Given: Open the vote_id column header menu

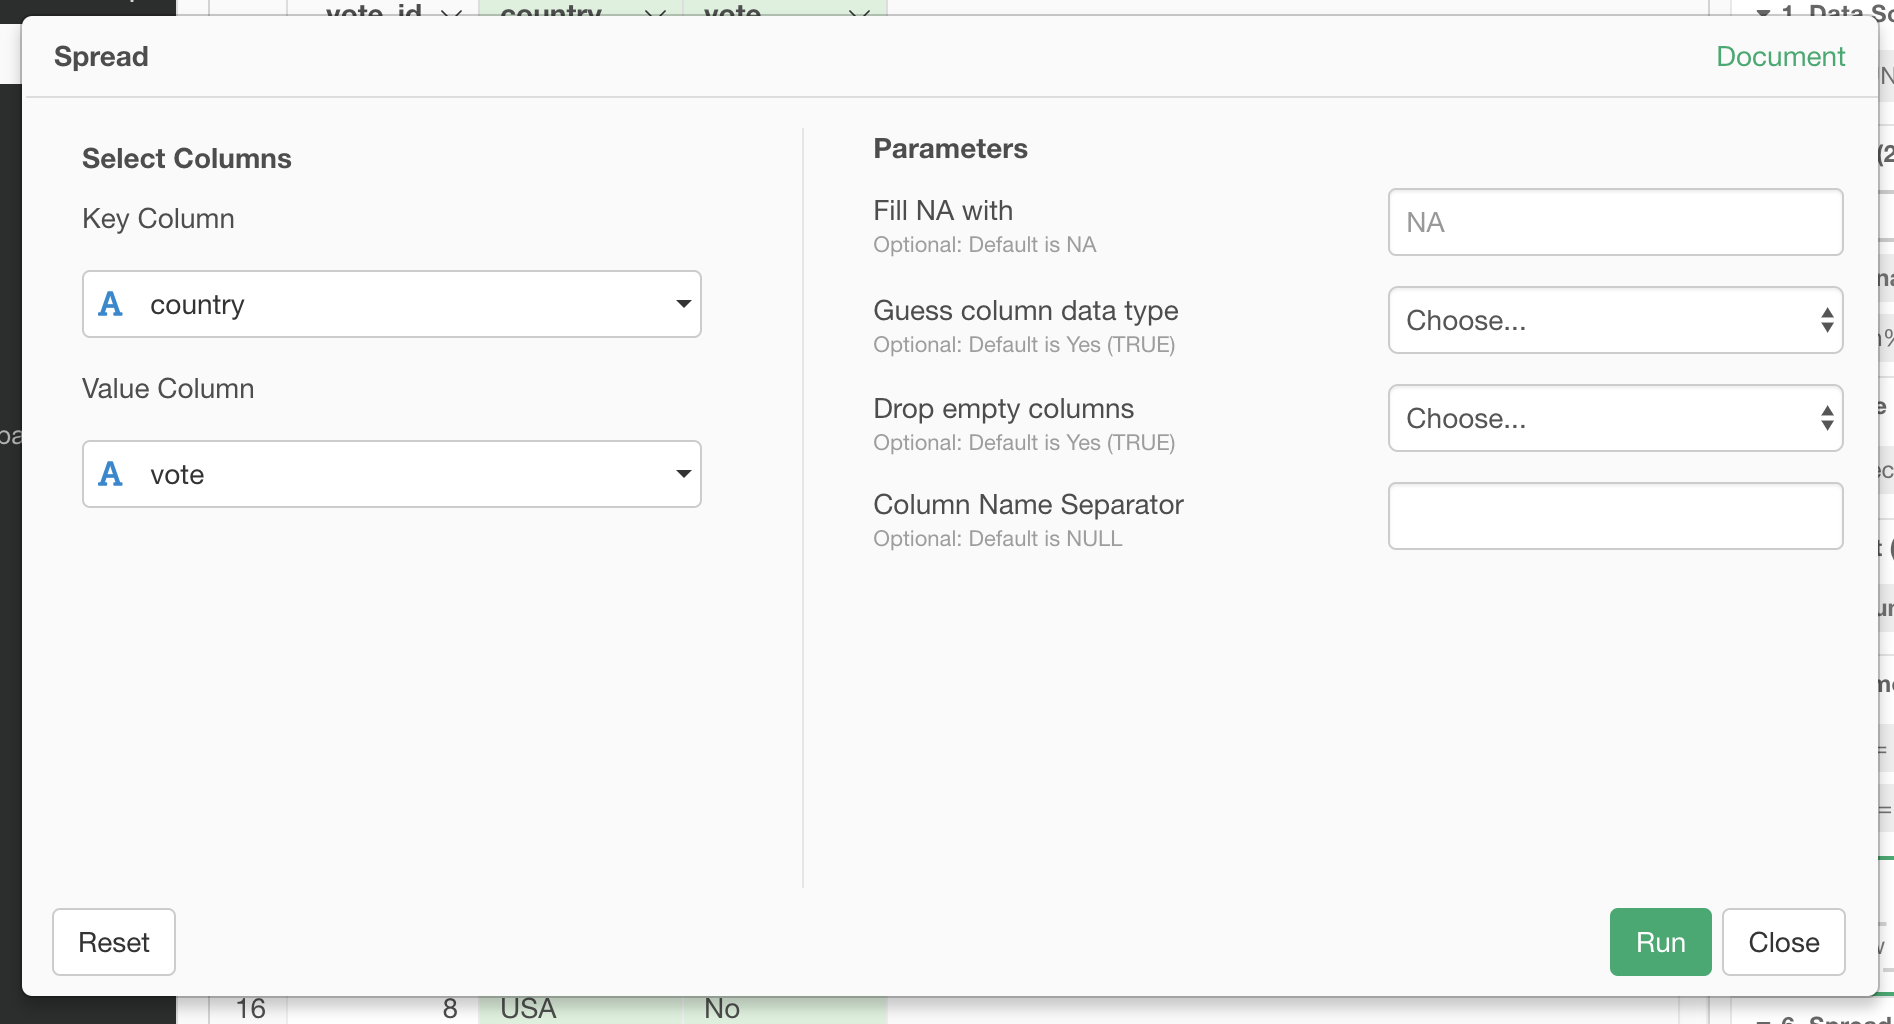Looking at the screenshot, I should 451,12.
